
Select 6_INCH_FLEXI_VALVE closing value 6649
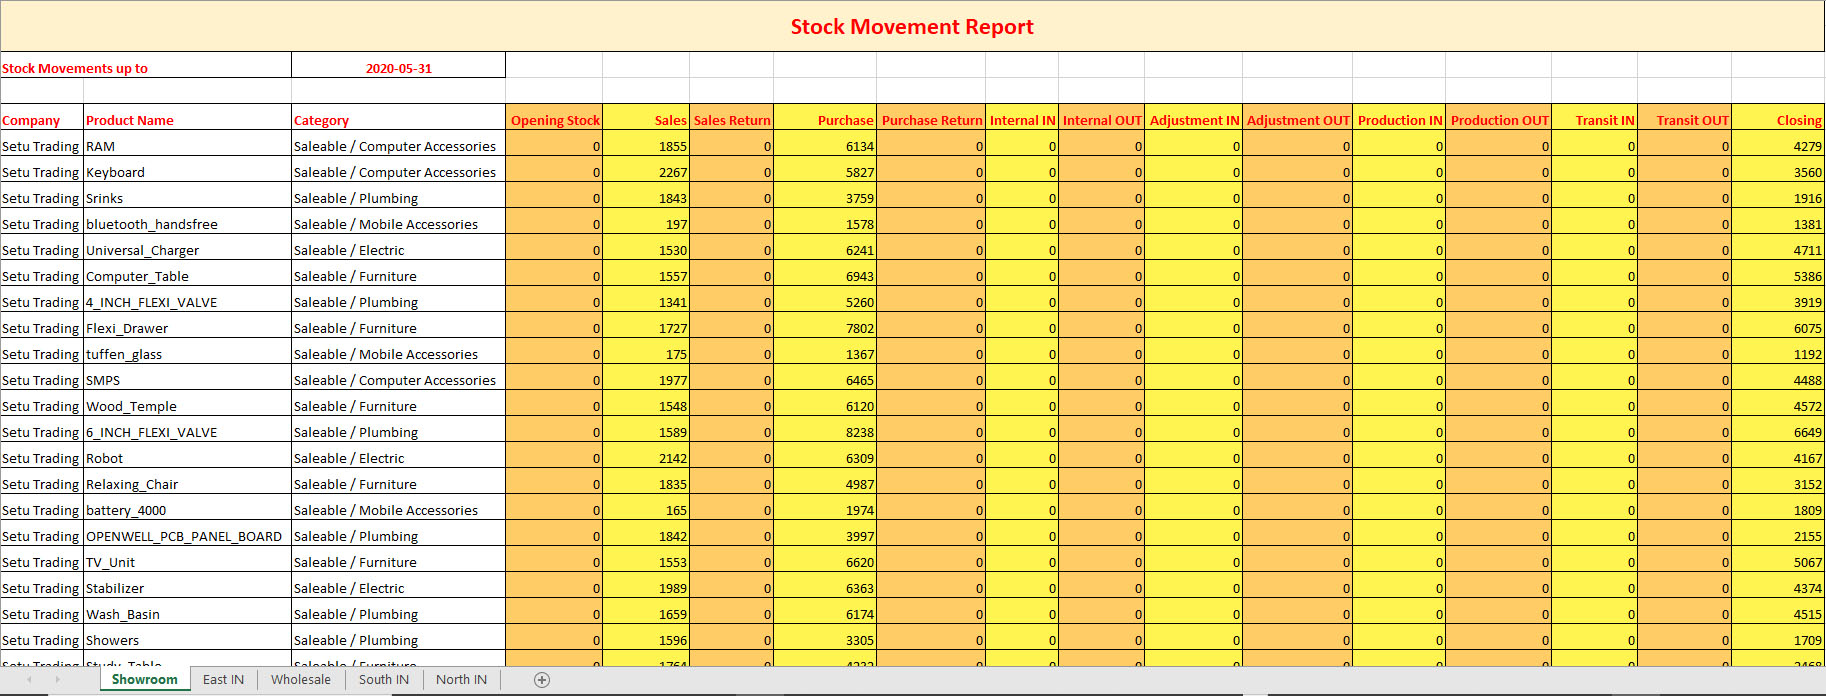[1778, 429]
